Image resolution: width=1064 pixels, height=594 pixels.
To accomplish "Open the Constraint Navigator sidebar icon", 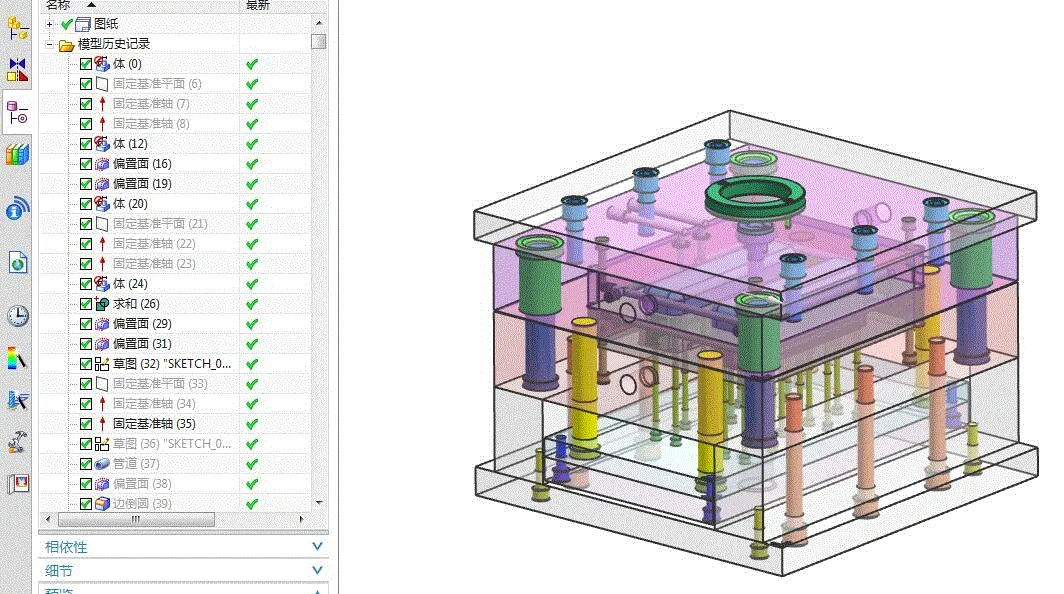I will point(17,70).
